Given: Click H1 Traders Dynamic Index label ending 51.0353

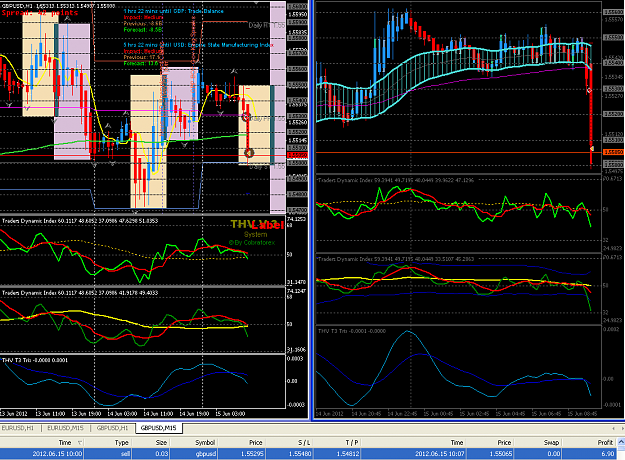Looking at the screenshot, I should pyautogui.click(x=80, y=220).
